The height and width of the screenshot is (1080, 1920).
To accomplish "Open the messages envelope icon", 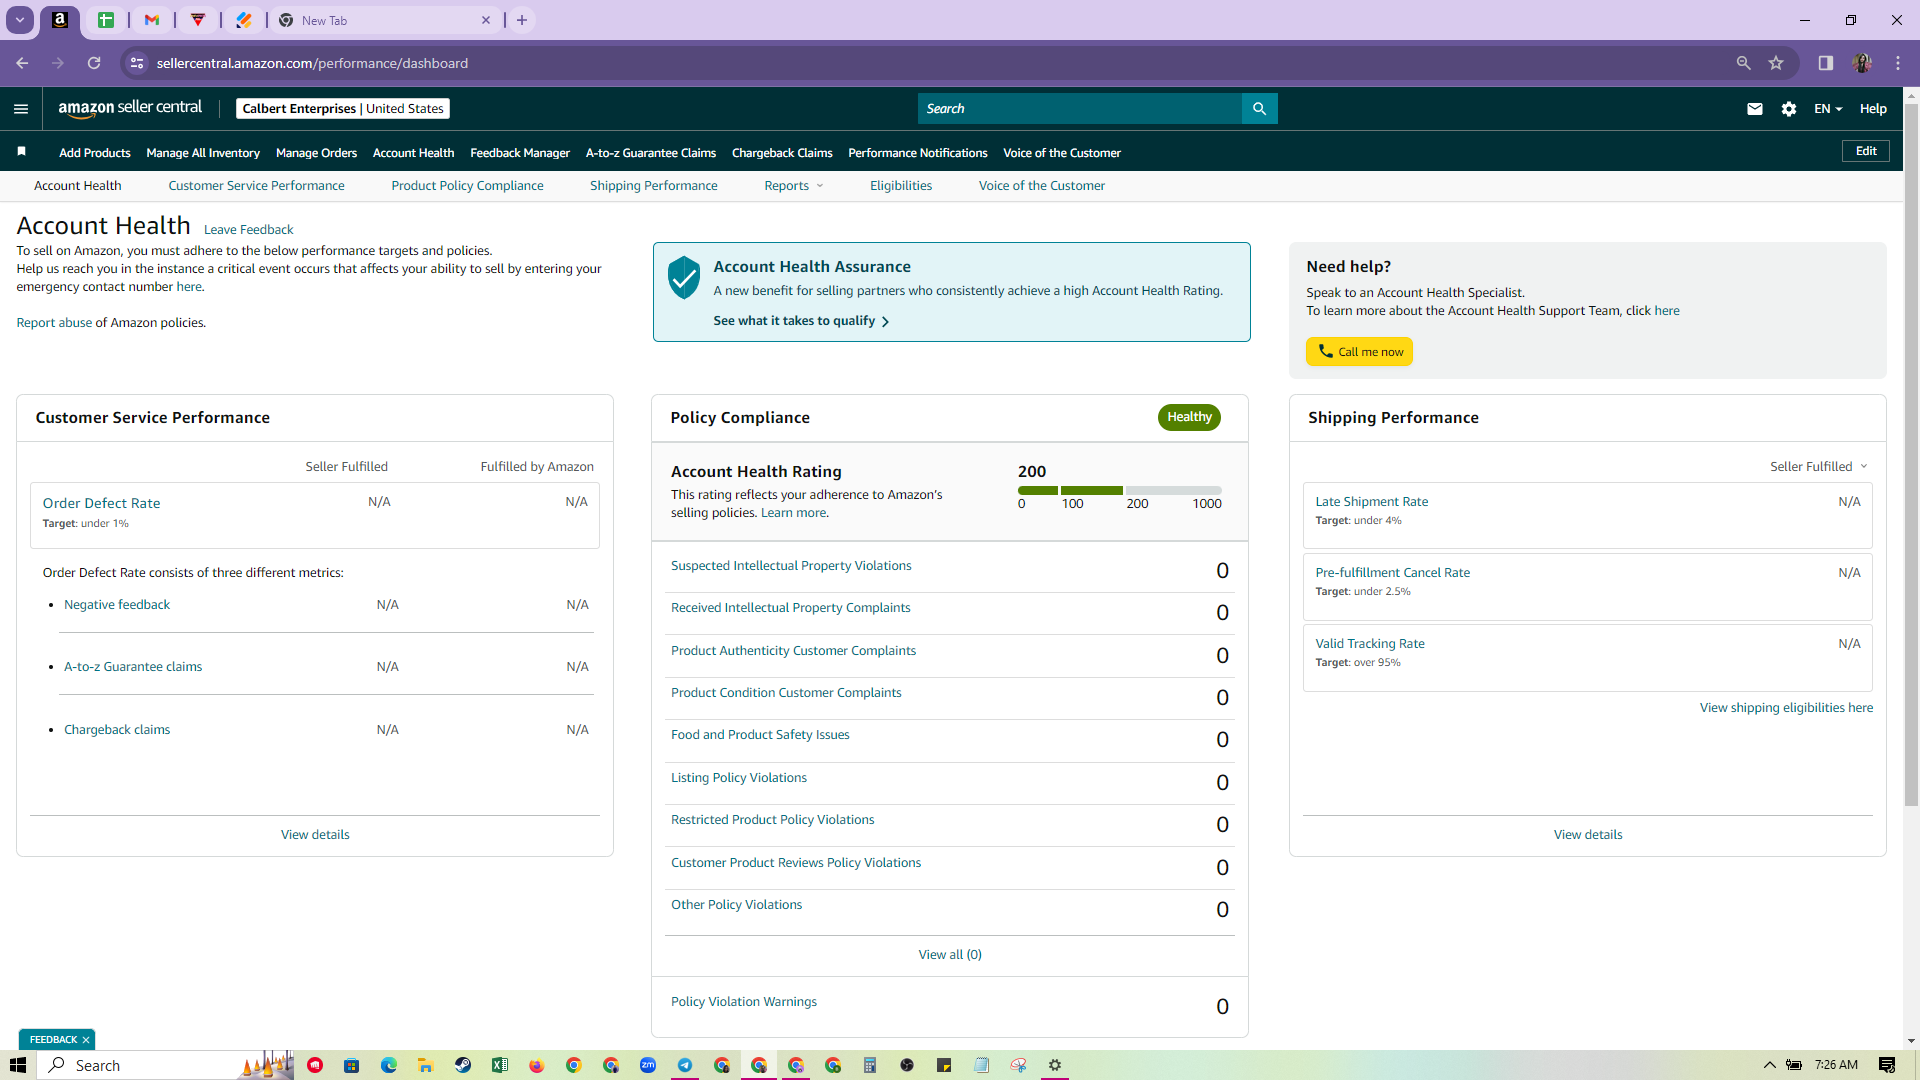I will tap(1754, 109).
